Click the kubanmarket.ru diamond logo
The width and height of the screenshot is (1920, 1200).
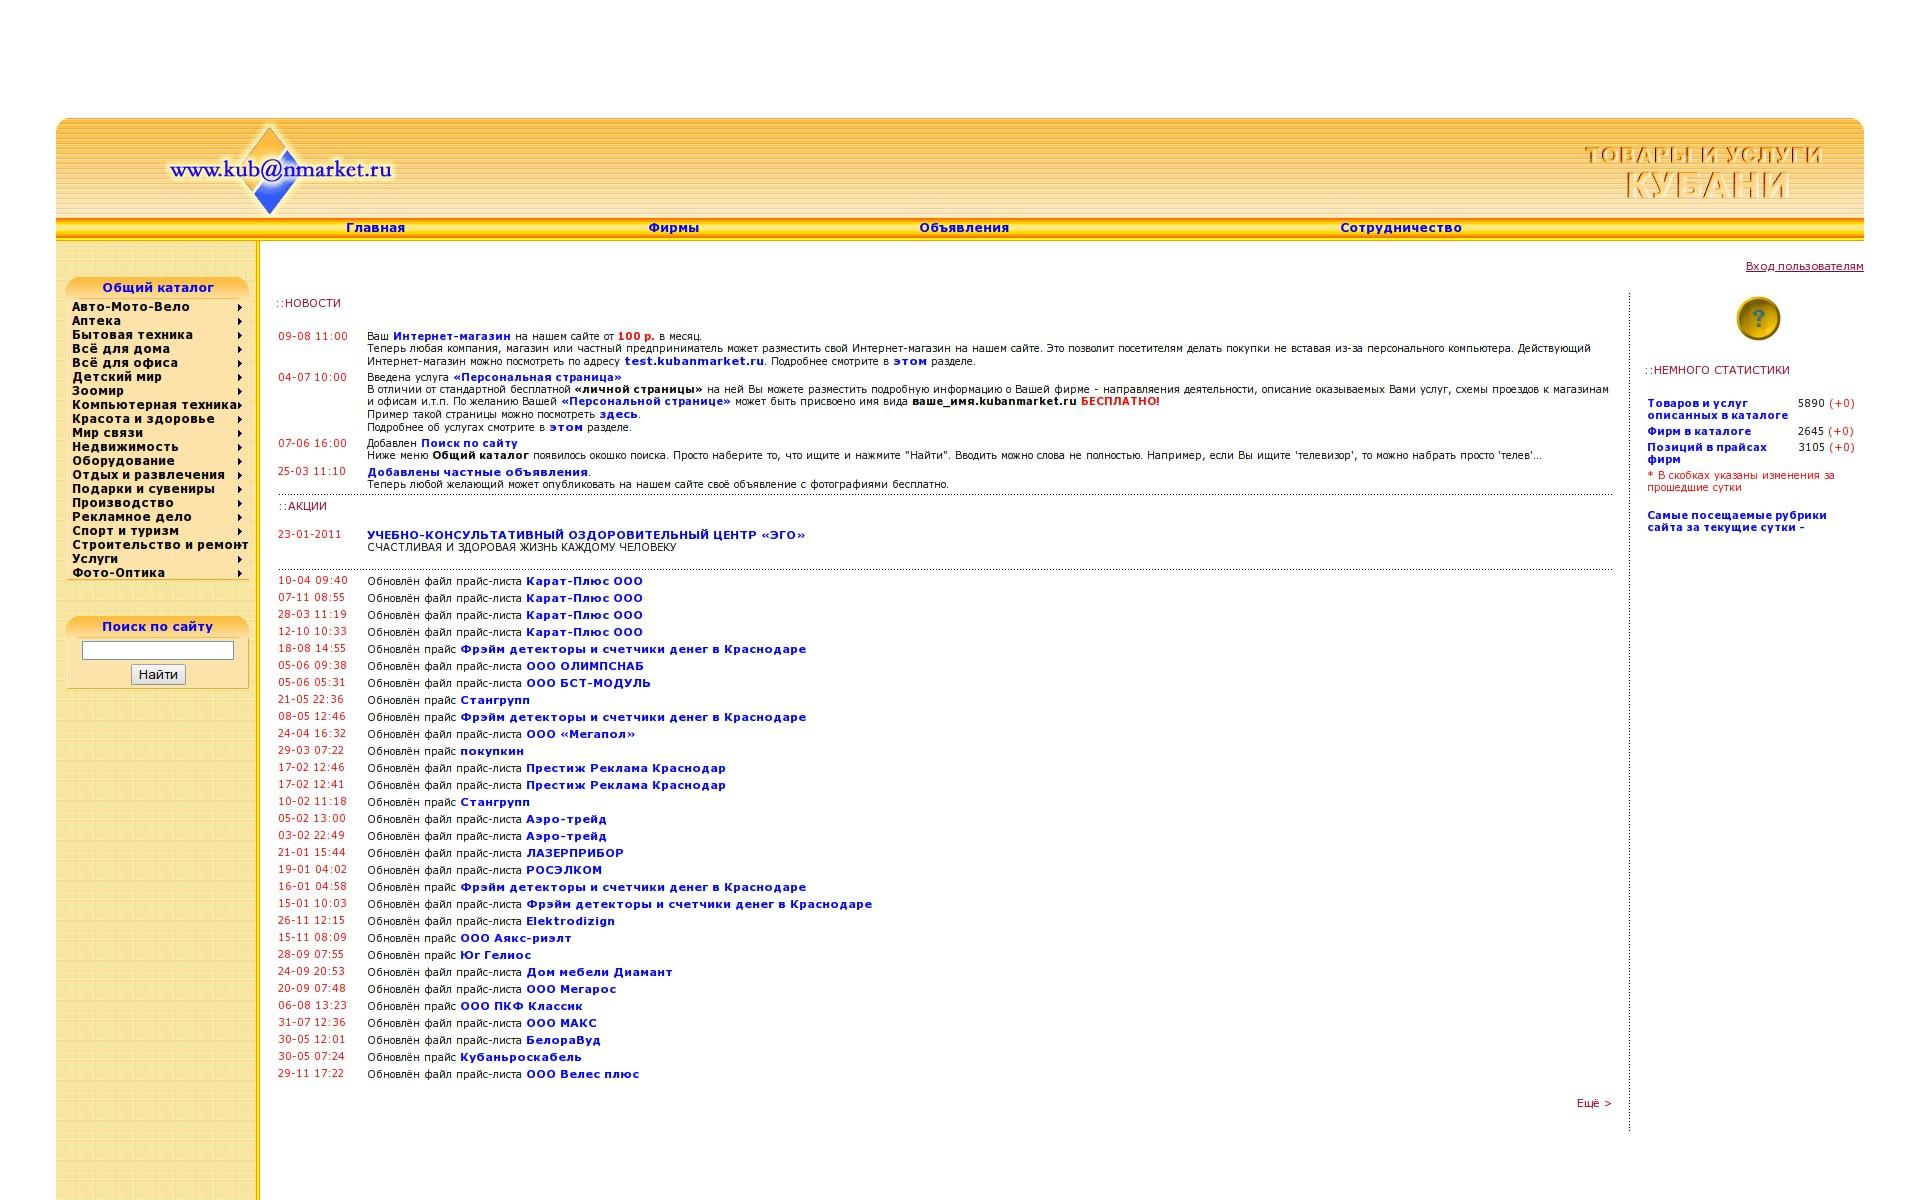point(270,170)
